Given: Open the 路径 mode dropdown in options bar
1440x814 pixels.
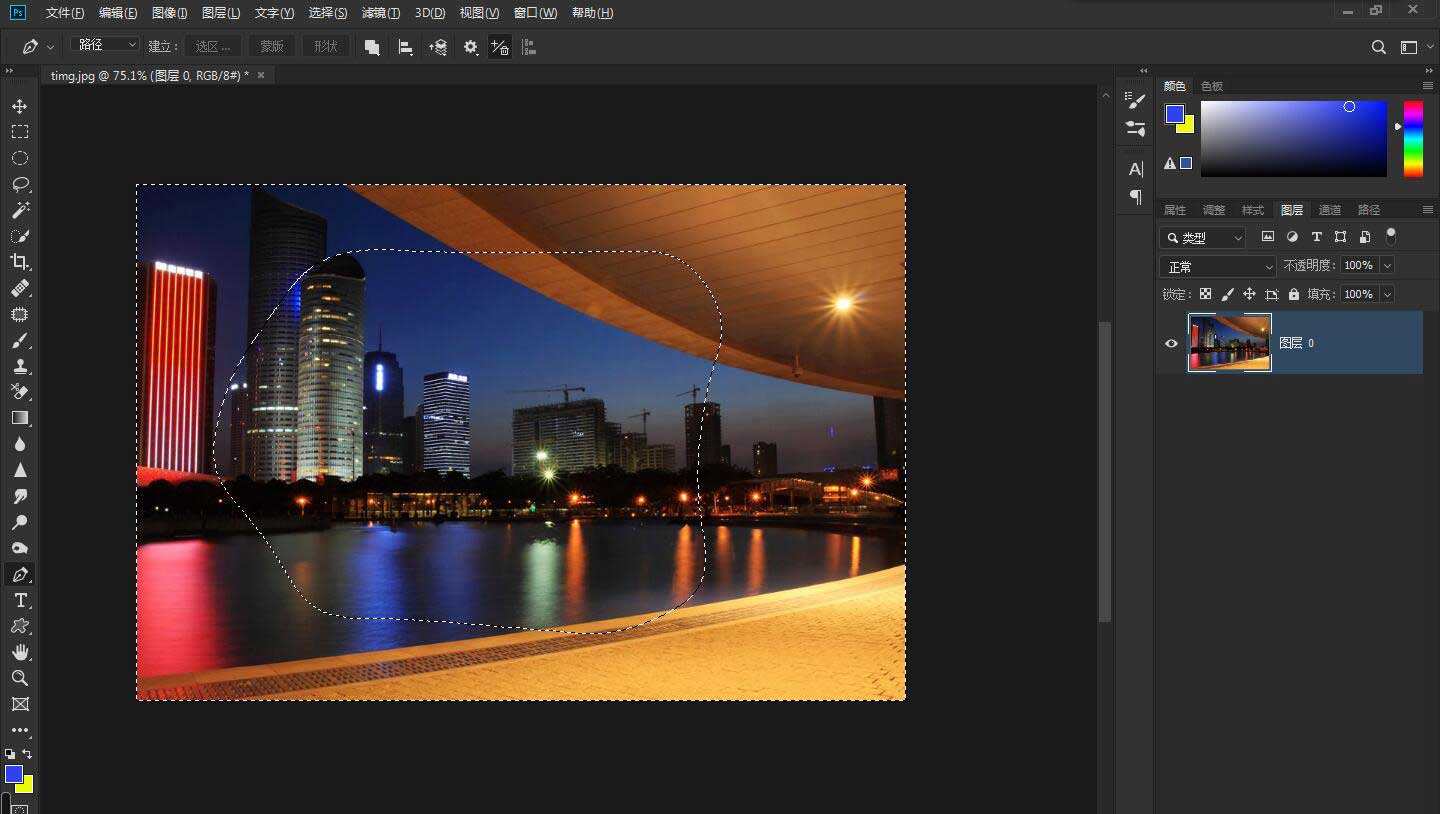Looking at the screenshot, I should tap(104, 45).
